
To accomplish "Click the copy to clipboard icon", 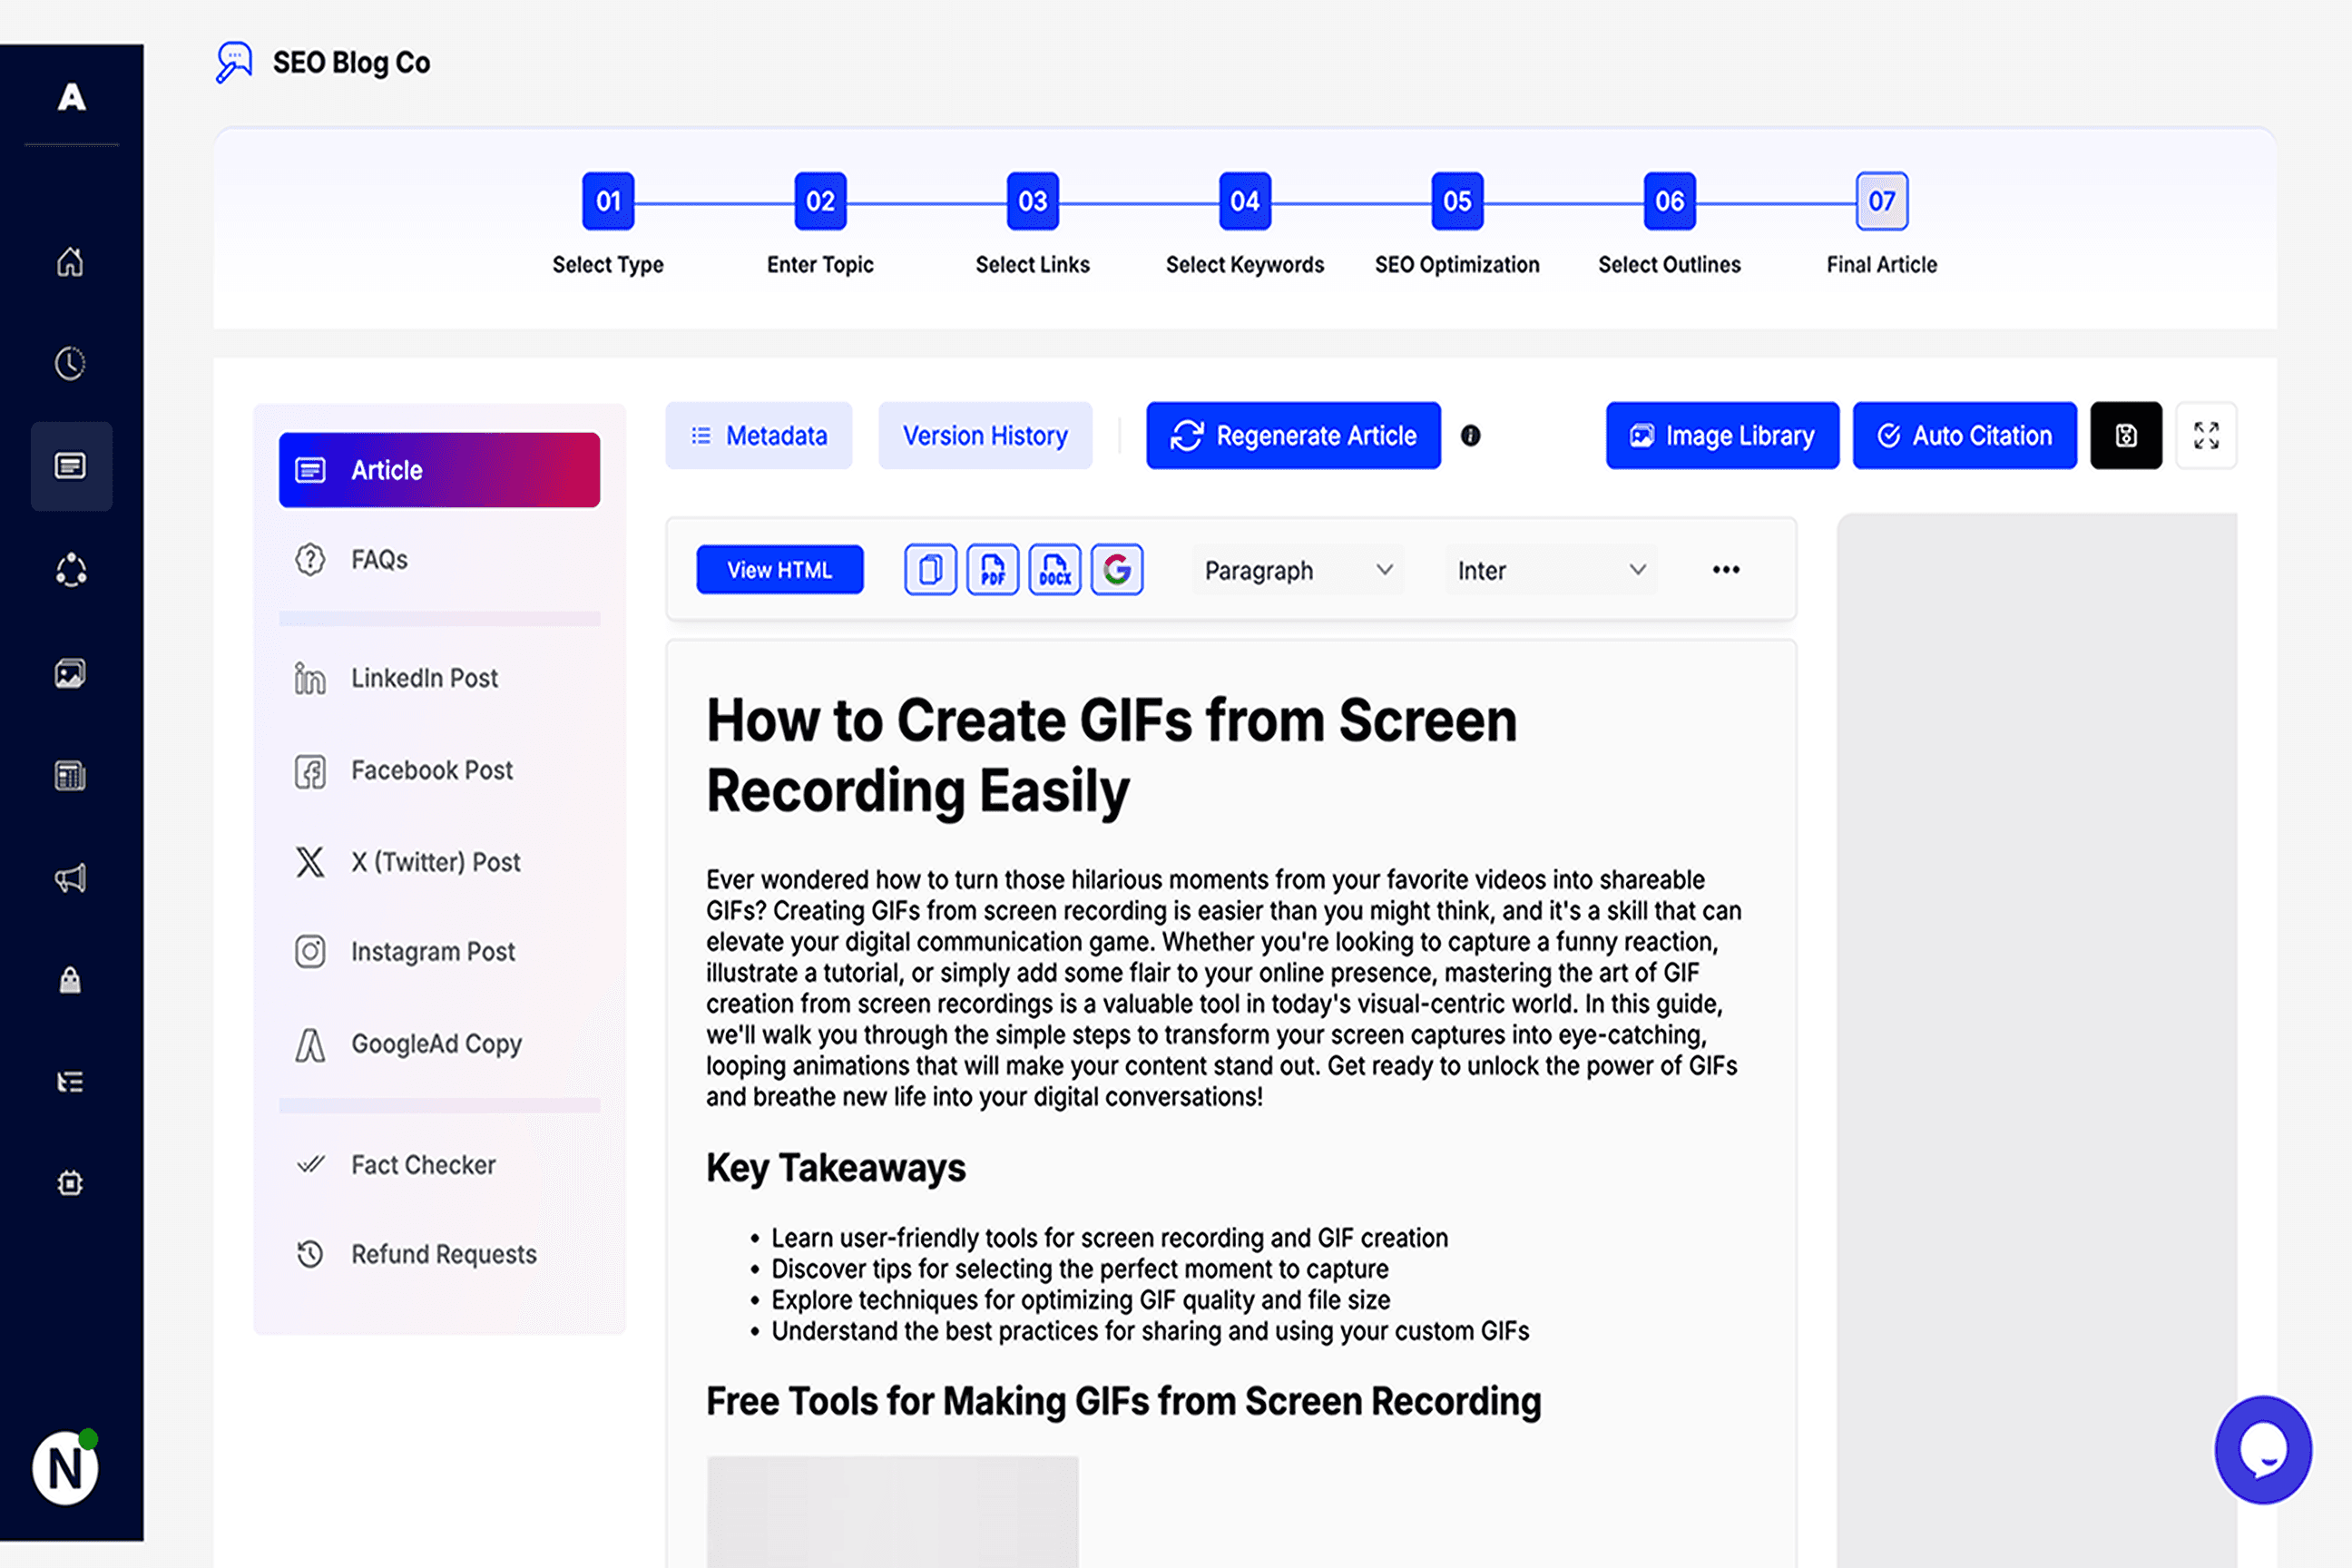I will pos(930,570).
